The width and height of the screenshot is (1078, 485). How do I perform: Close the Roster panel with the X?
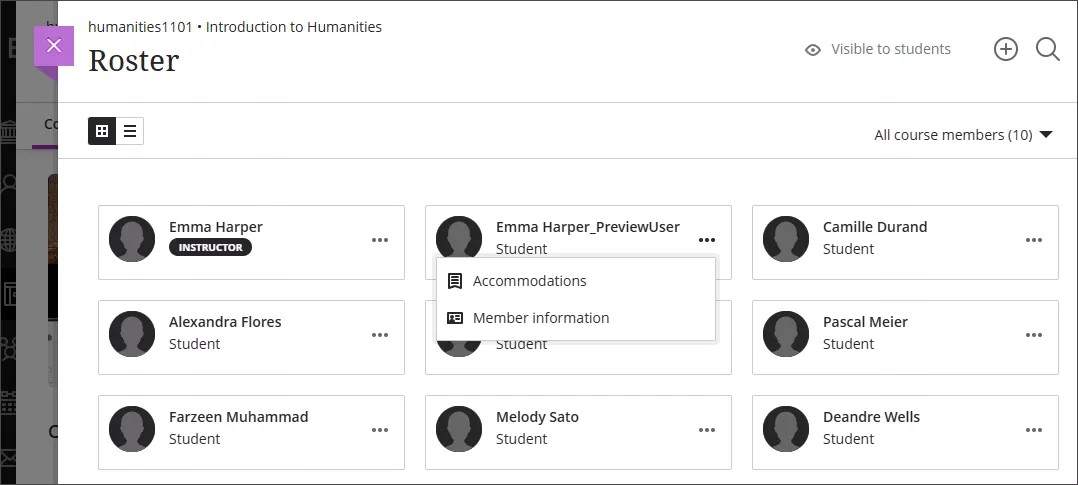[54, 46]
